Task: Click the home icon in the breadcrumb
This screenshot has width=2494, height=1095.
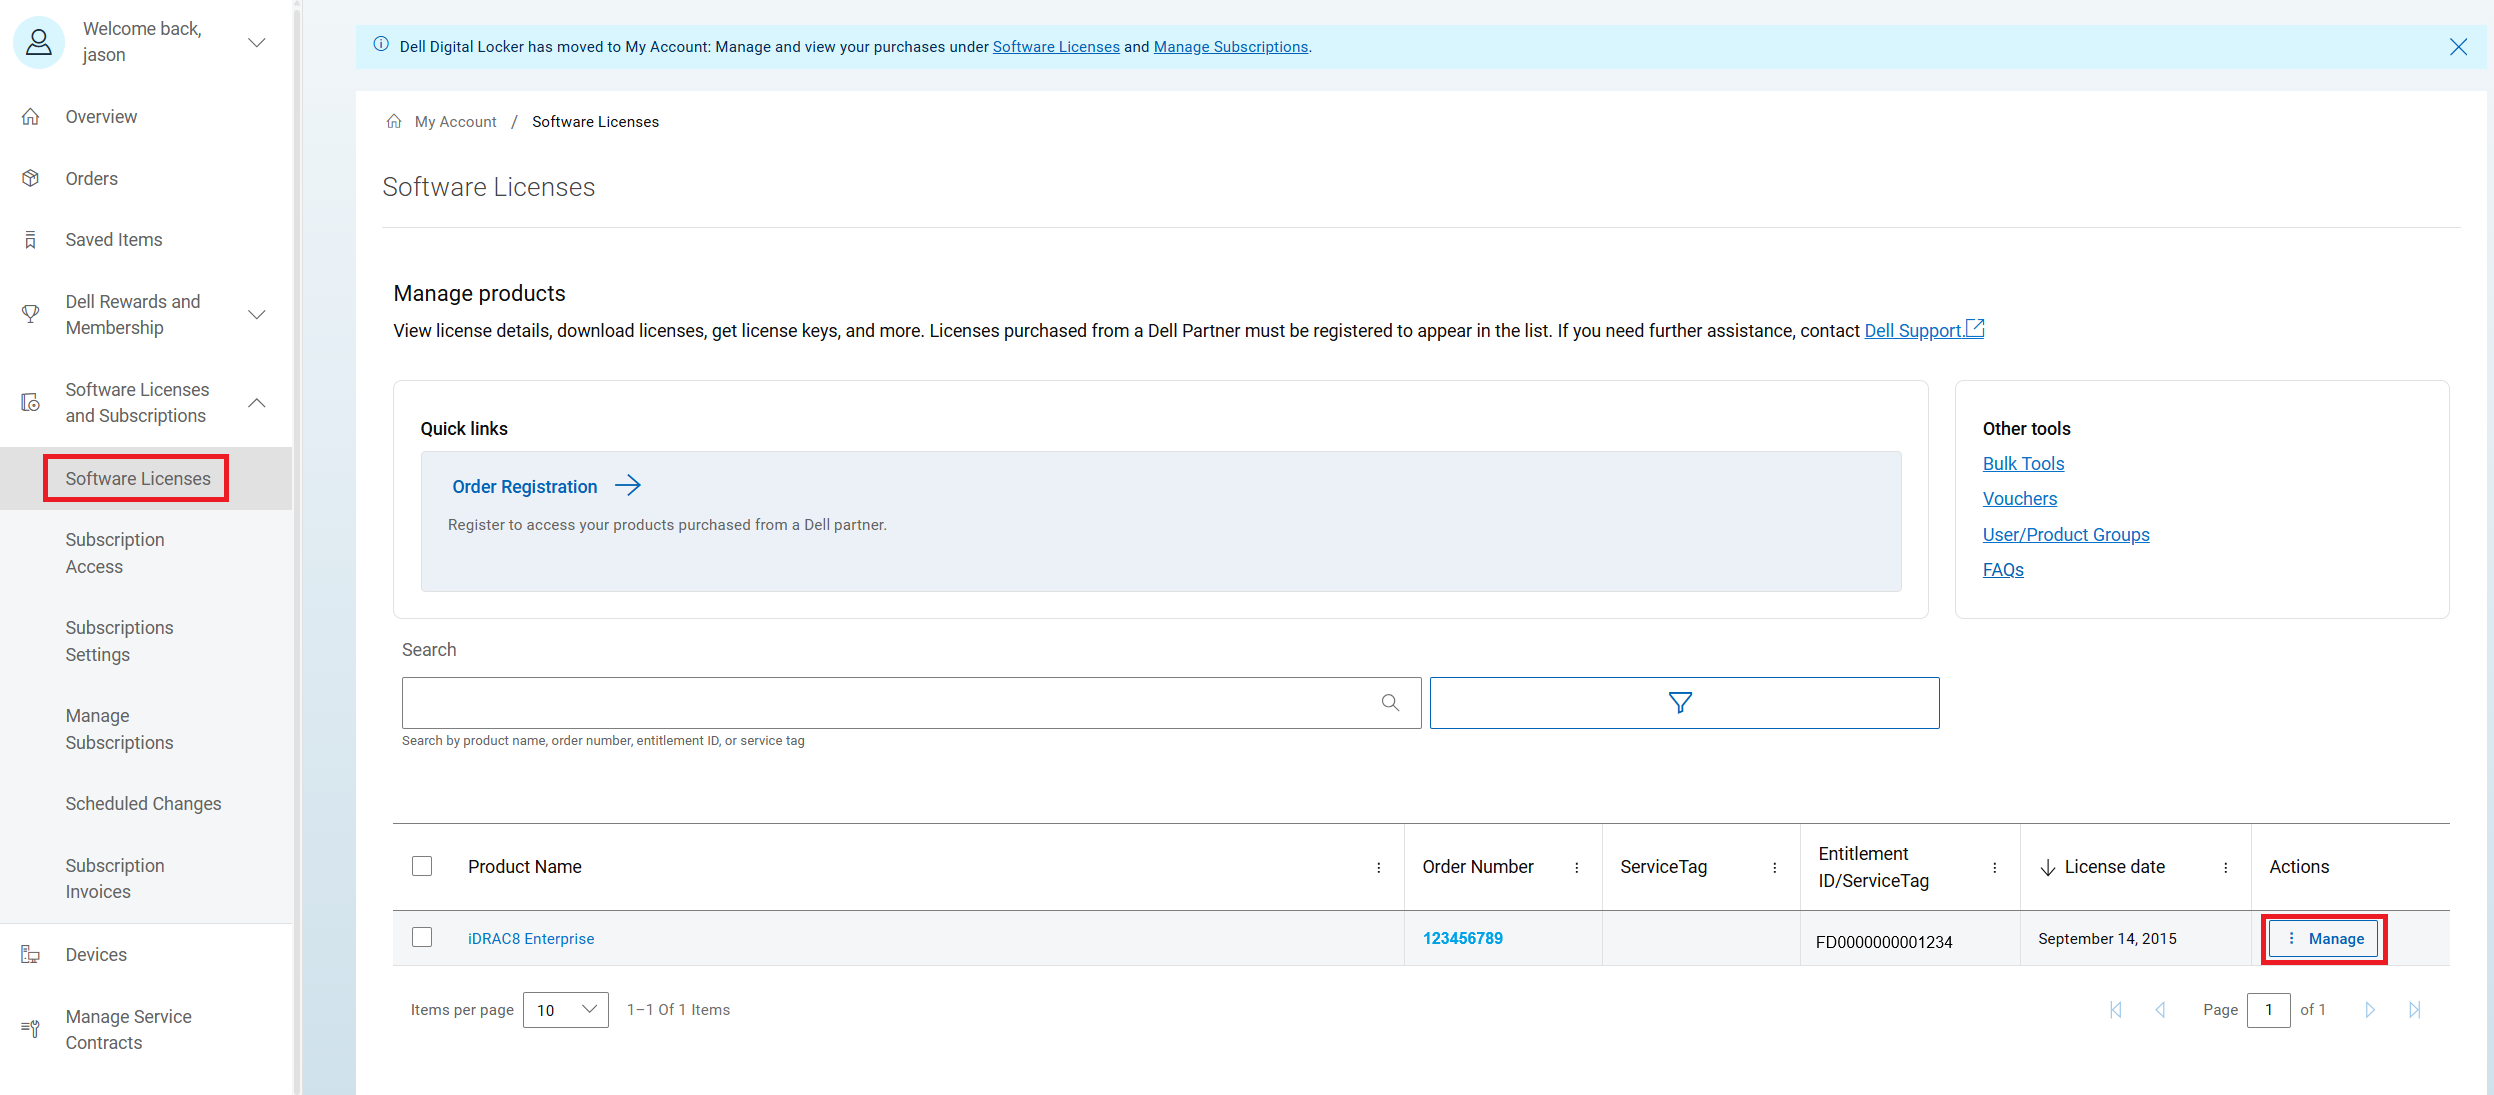Action: coord(394,120)
